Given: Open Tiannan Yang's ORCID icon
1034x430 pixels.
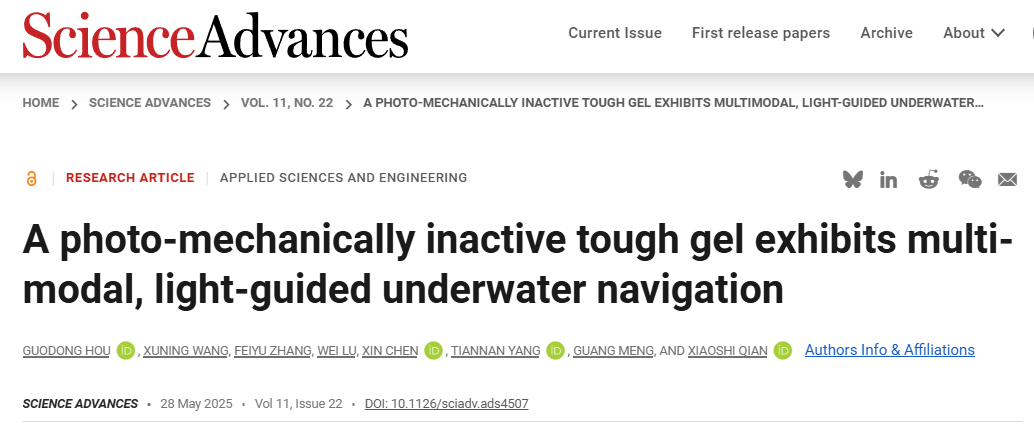Looking at the screenshot, I should coord(556,350).
